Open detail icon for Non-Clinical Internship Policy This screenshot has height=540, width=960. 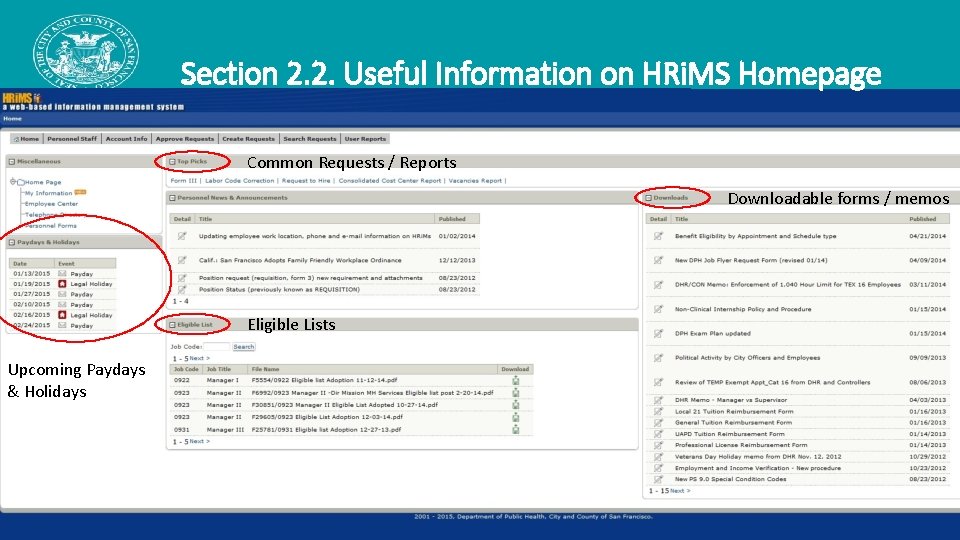coord(658,309)
